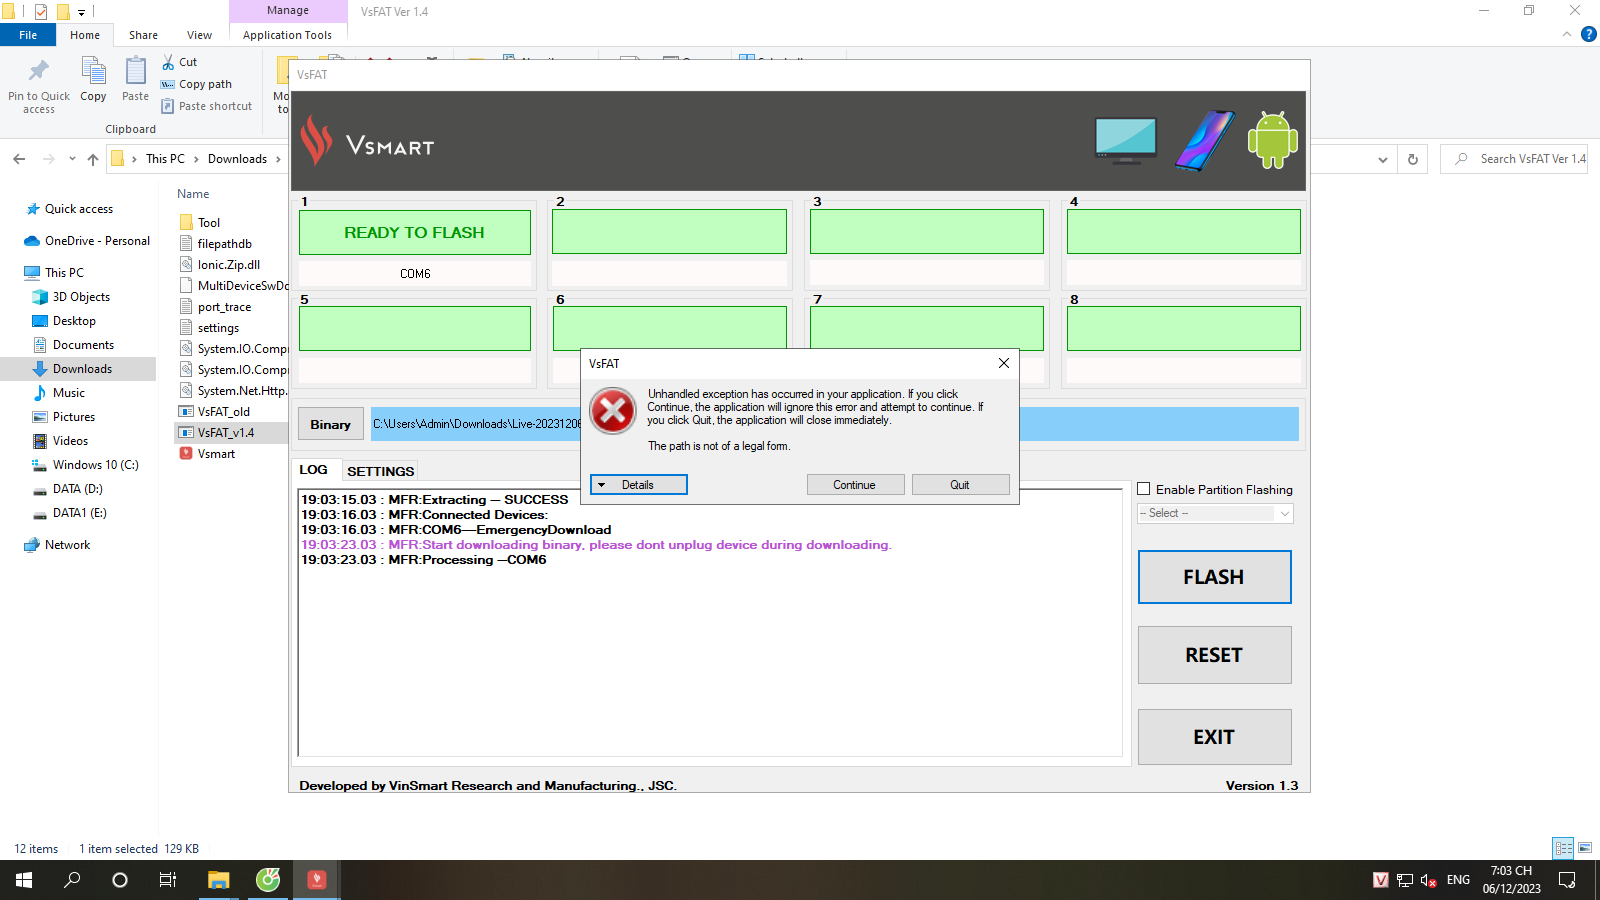Click the smartphone icon in VsFAT header

(1204, 140)
